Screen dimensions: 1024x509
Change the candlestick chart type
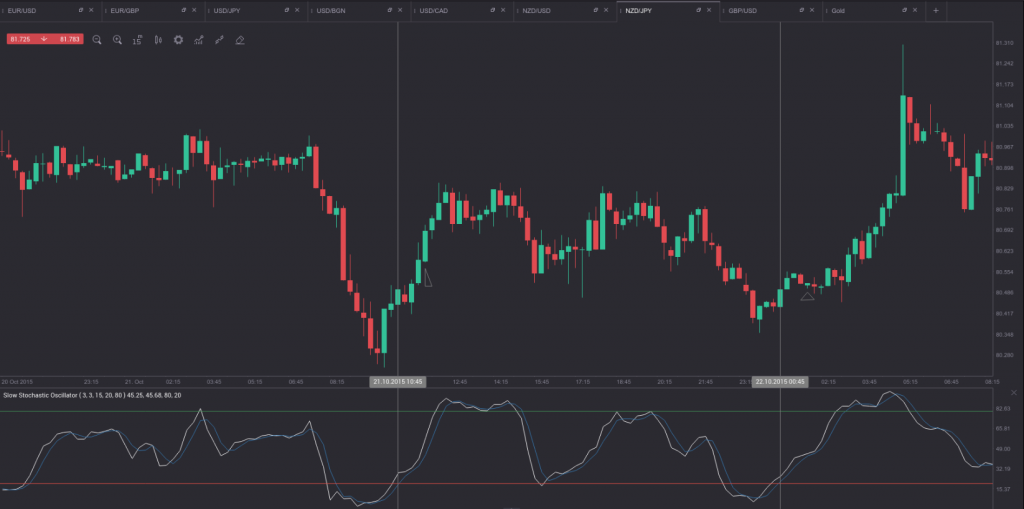click(157, 40)
